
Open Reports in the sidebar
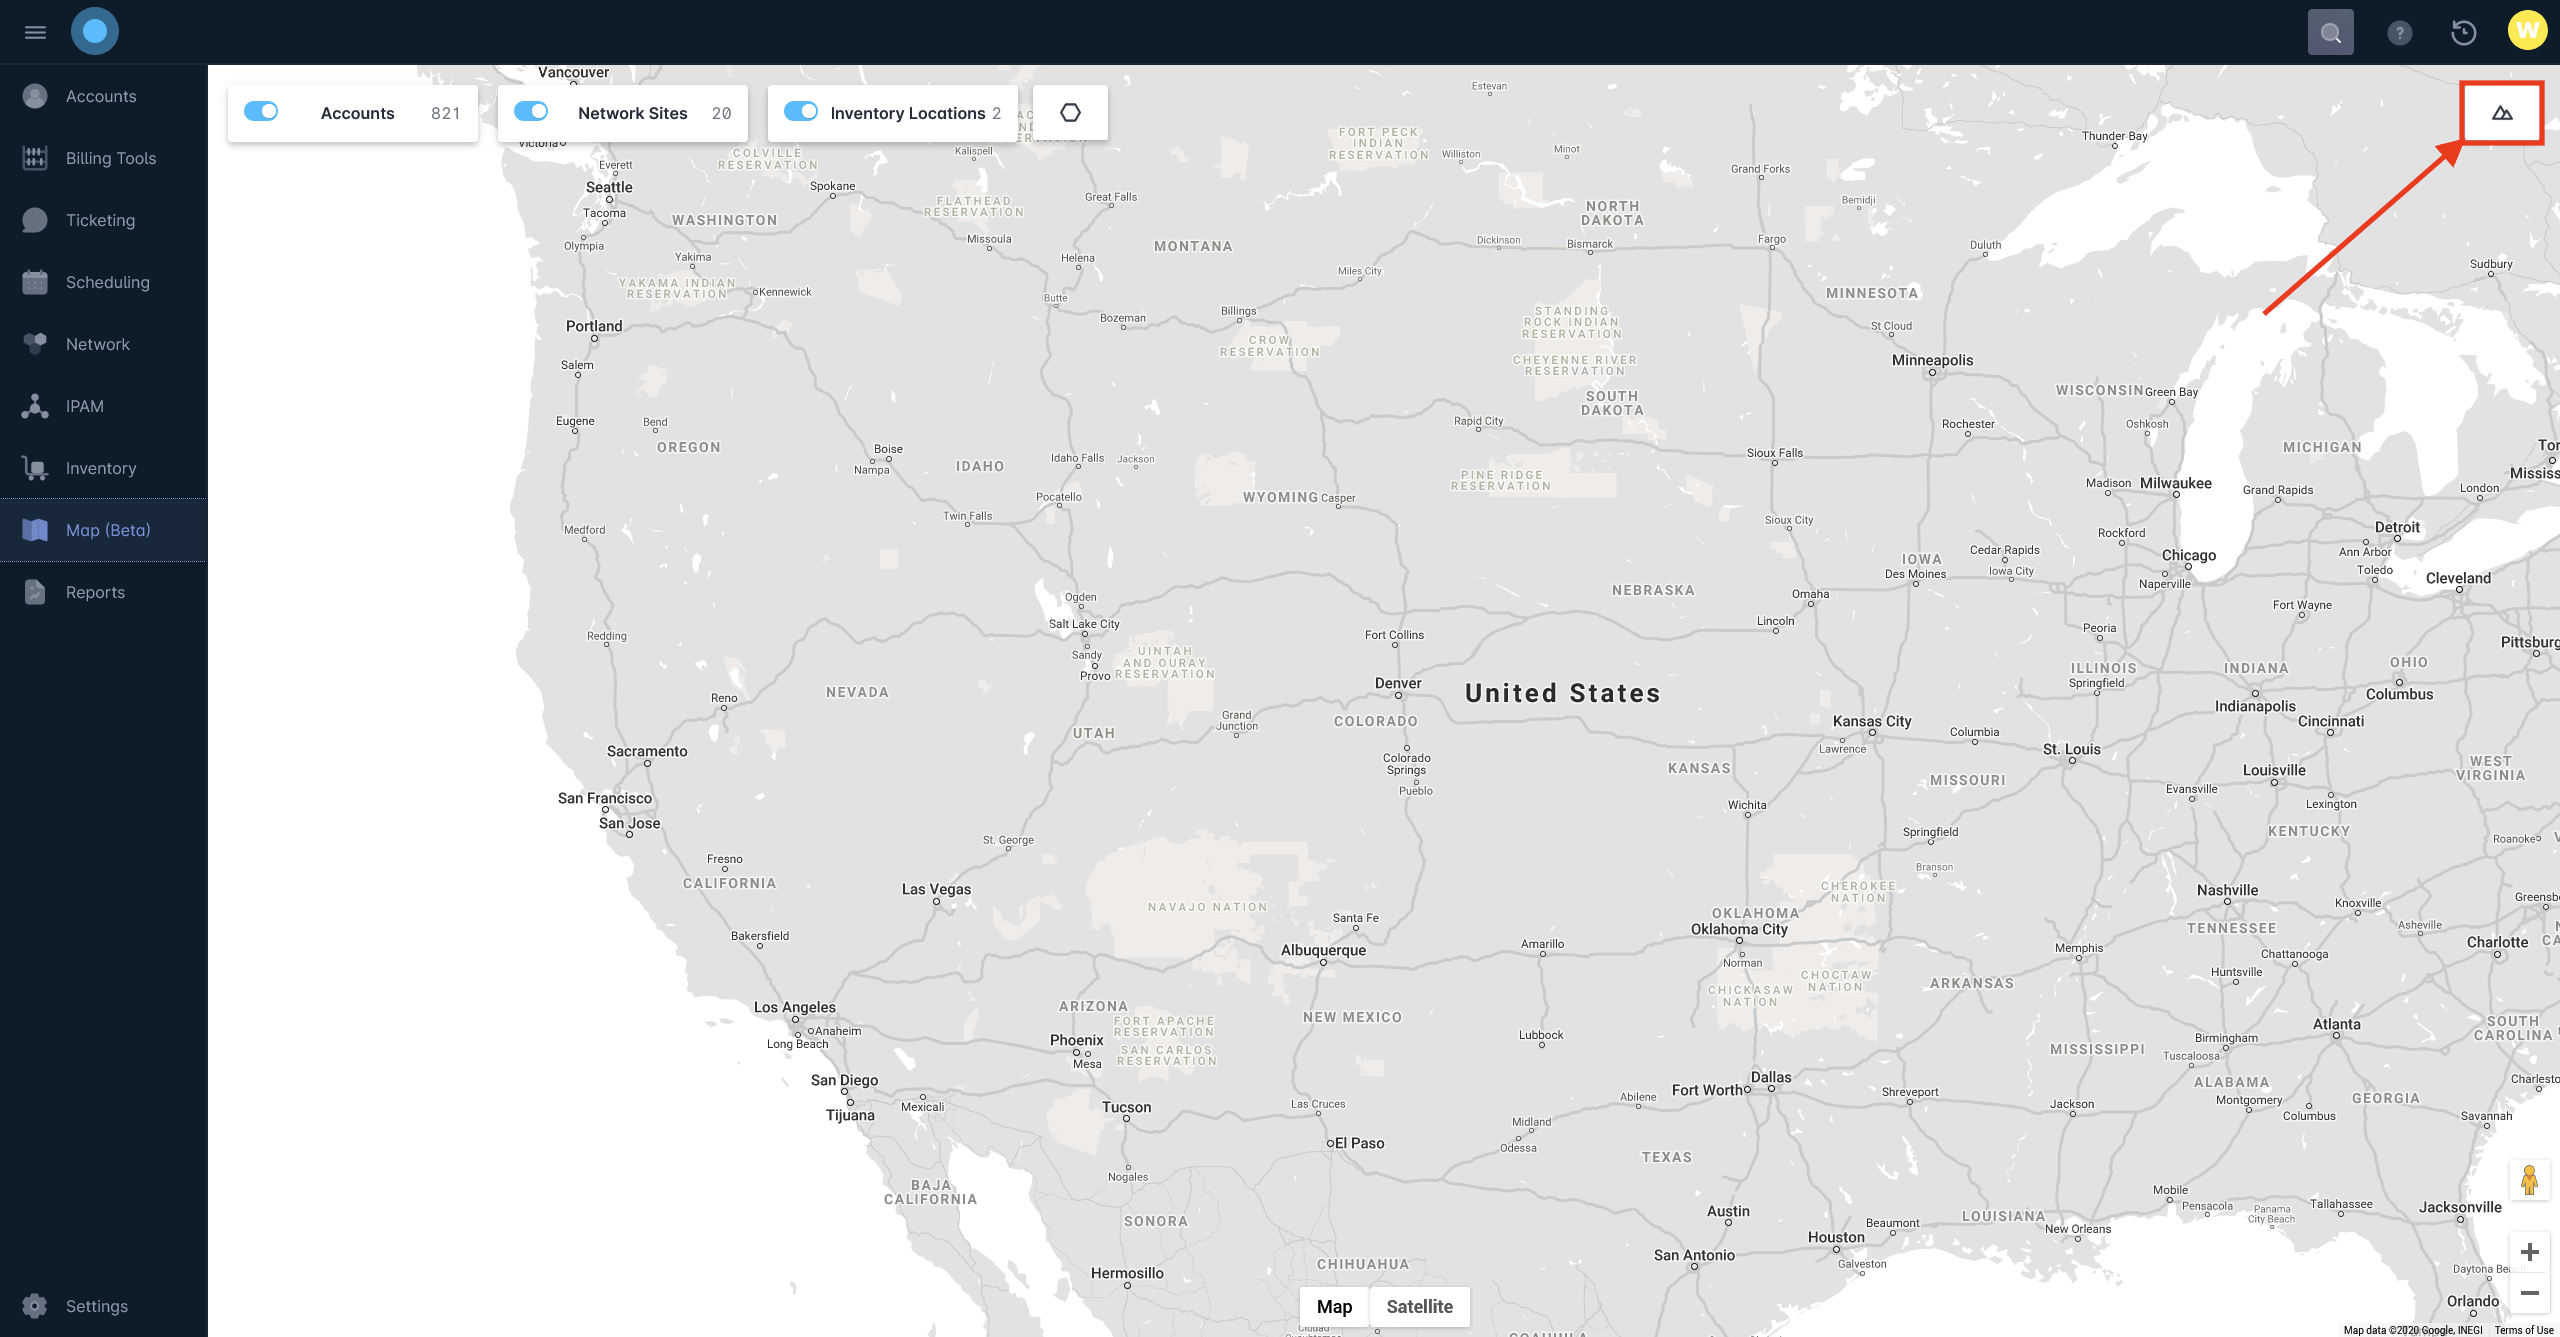pyautogui.click(x=104, y=592)
